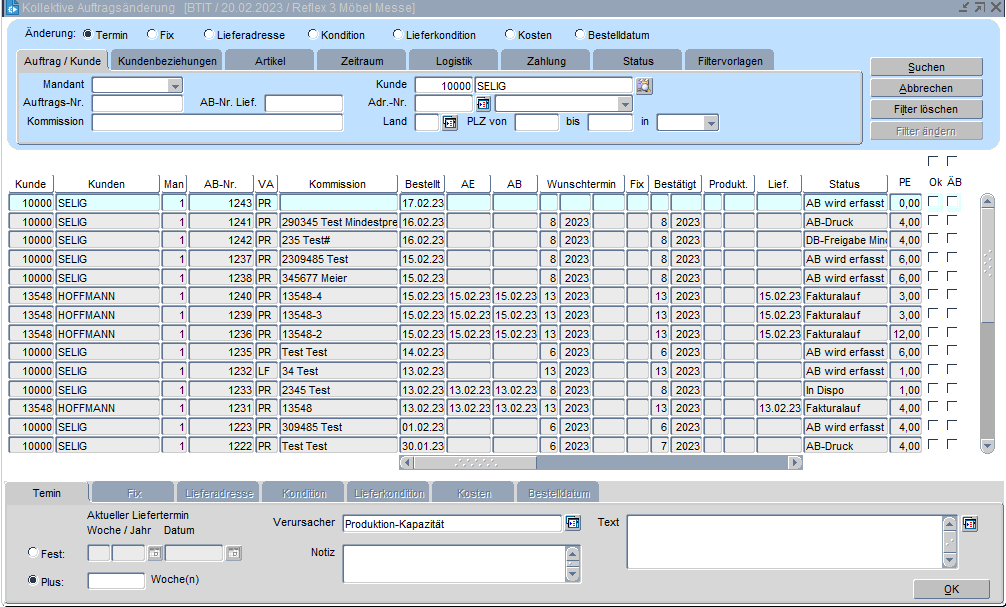Click the customer search icon beside SELIG

(x=644, y=86)
